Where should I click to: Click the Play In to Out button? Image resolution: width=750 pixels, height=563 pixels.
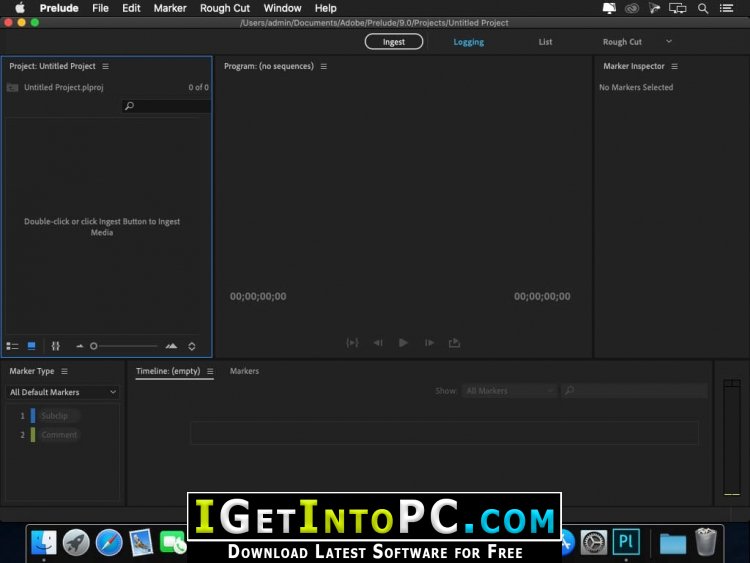coord(353,343)
